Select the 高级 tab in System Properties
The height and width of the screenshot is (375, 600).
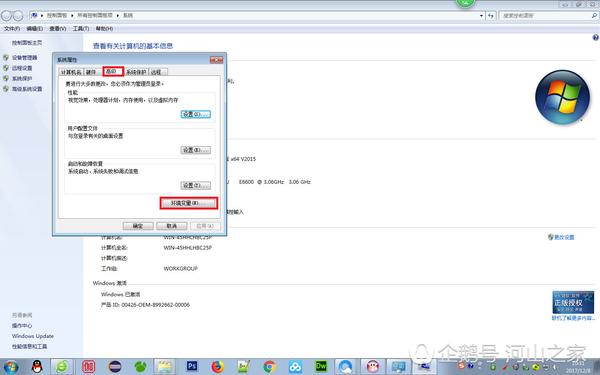point(113,71)
